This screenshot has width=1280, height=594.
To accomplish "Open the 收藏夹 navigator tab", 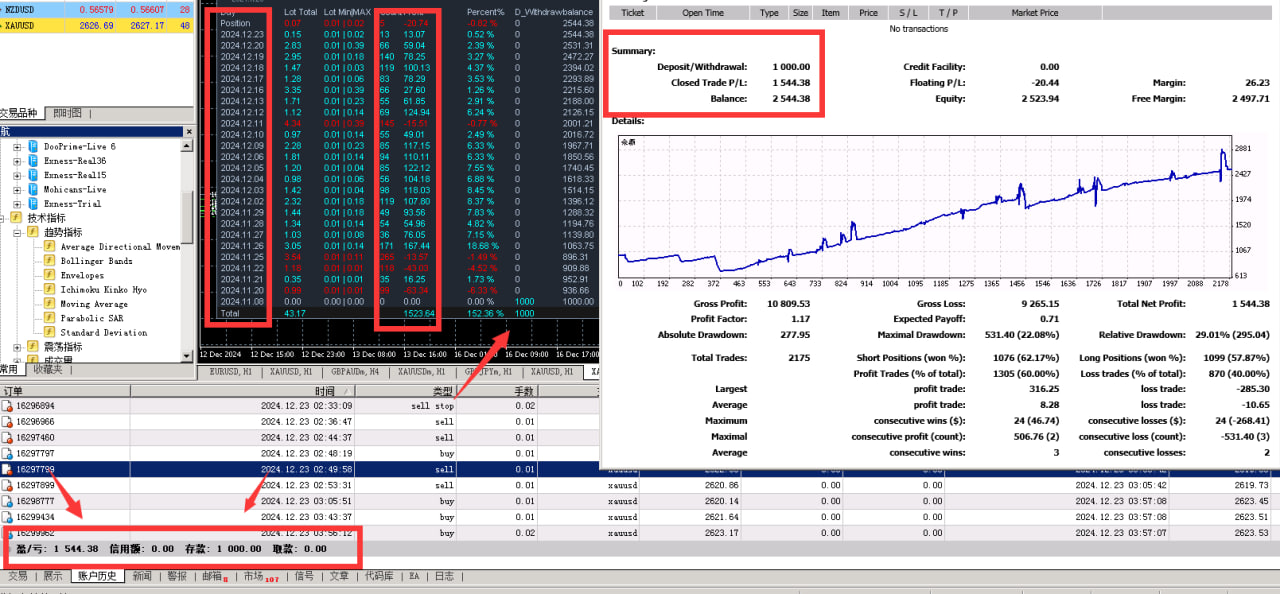I will (x=46, y=369).
